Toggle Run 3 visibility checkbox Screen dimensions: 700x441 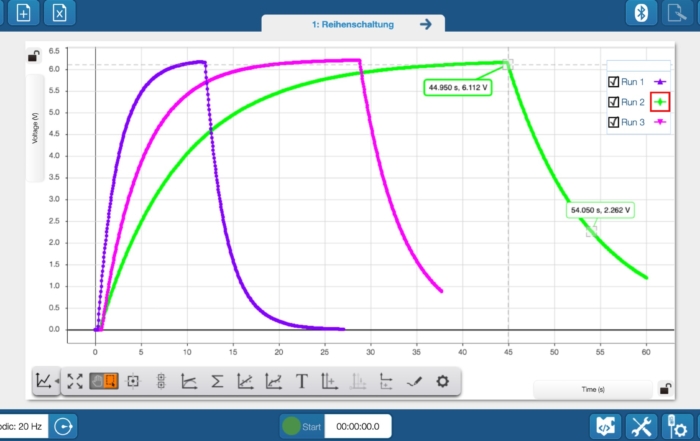[x=614, y=122]
